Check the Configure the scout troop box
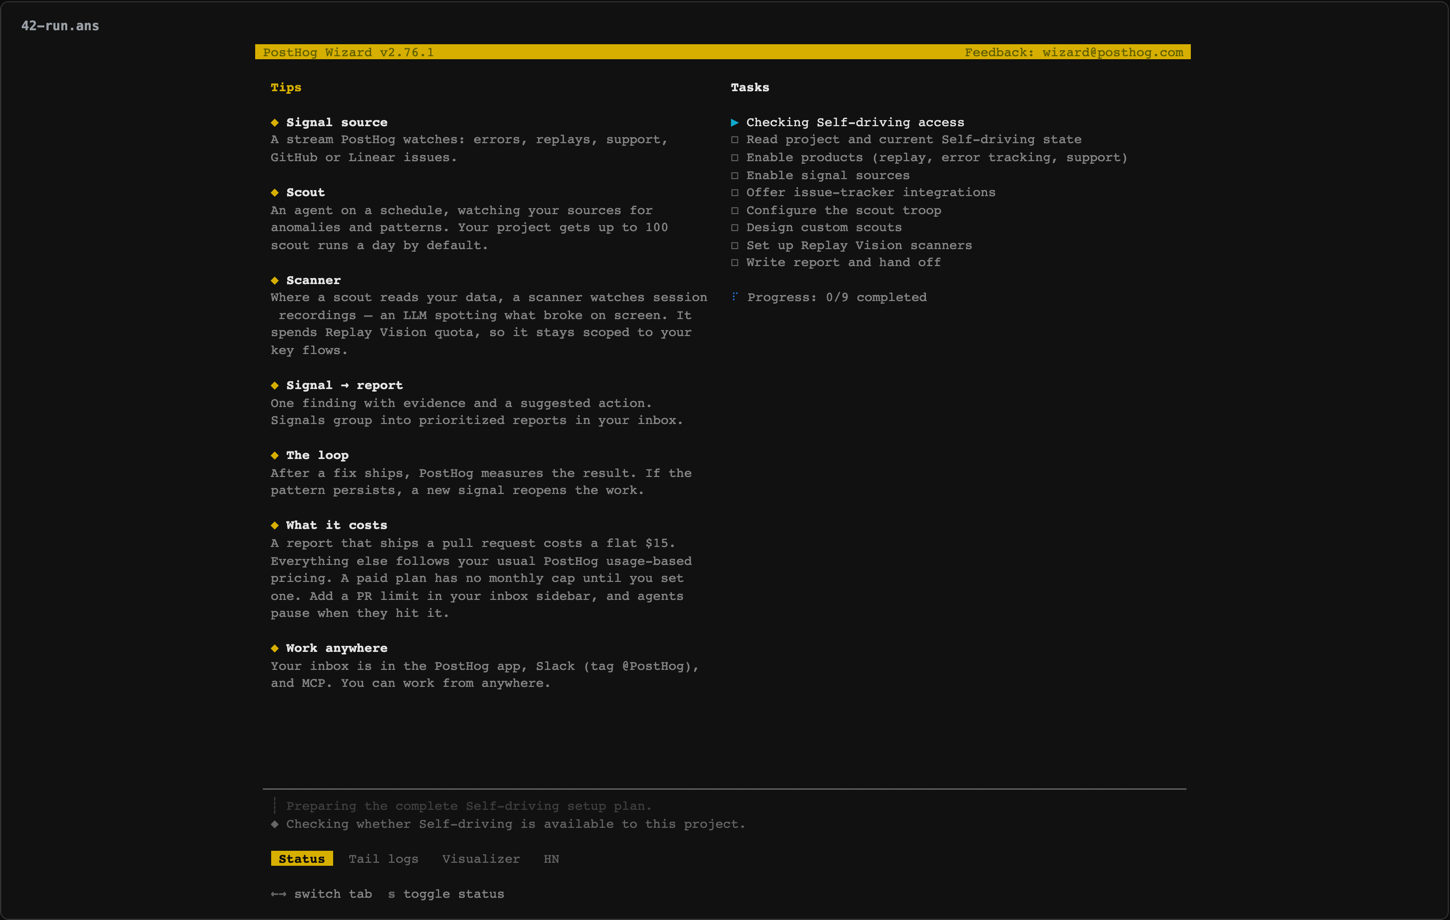Screen dimensions: 1450x920 pyautogui.click(x=735, y=210)
